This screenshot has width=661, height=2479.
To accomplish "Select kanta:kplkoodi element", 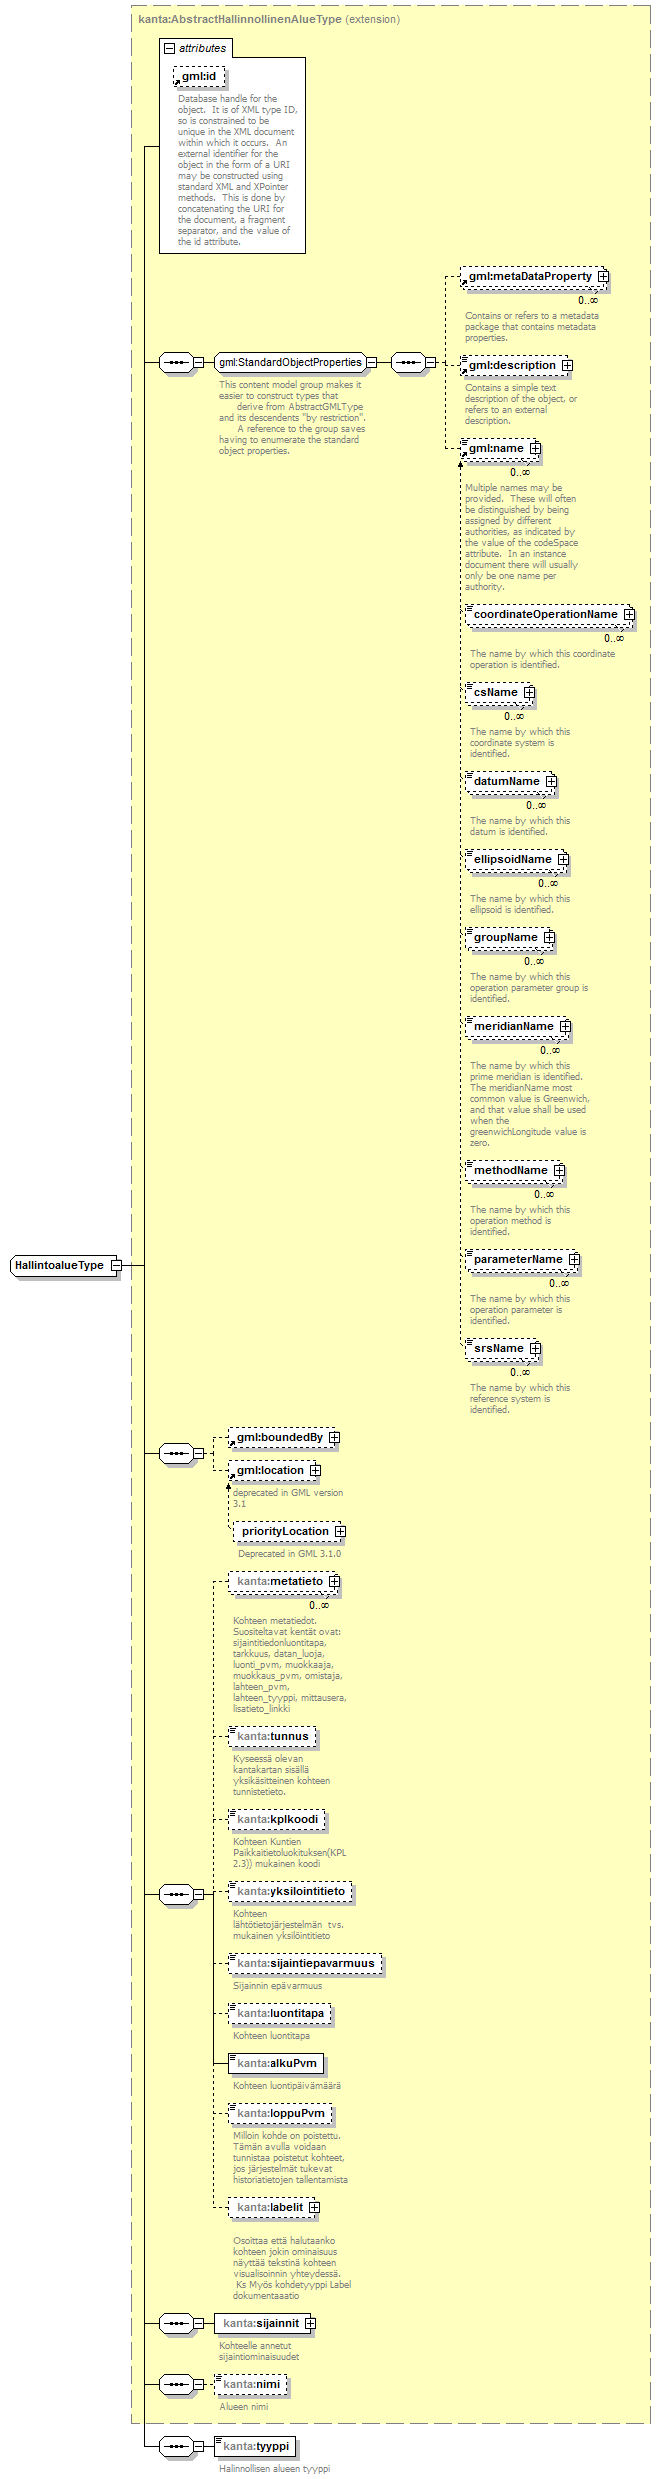I will 278,1819.
